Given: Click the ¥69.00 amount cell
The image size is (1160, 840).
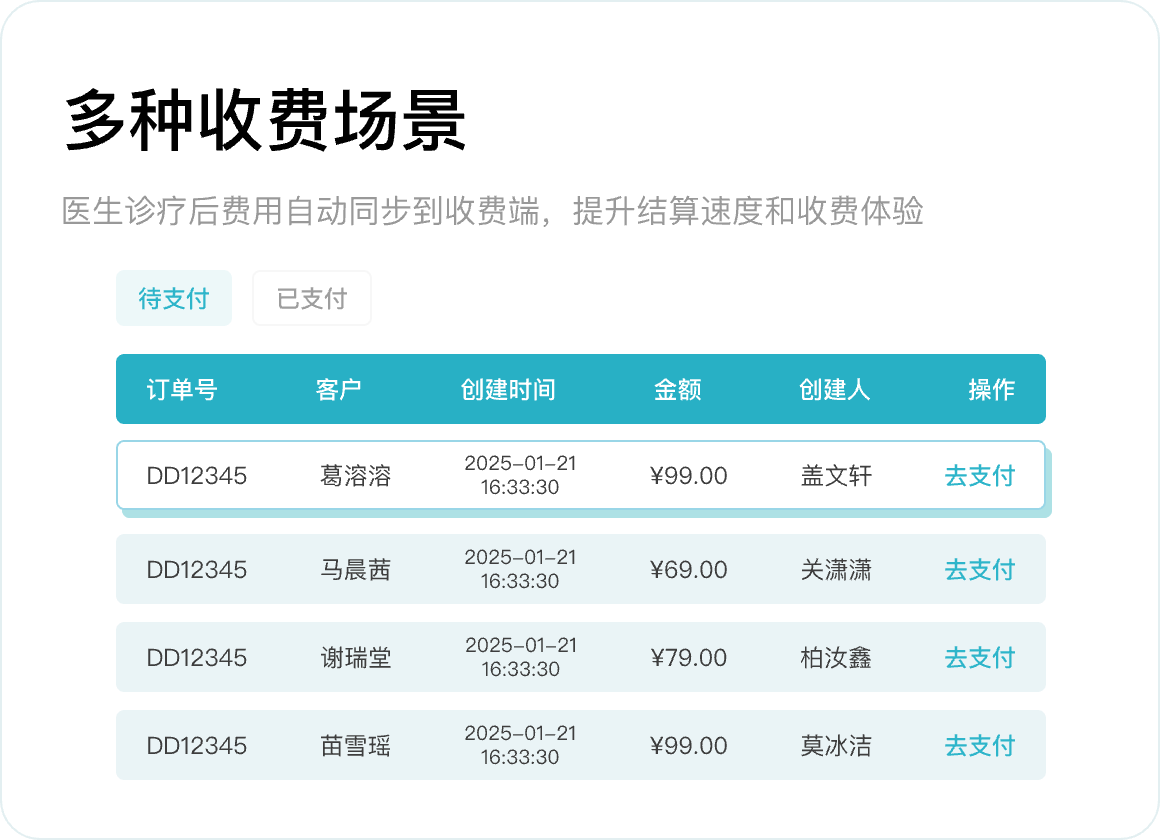Looking at the screenshot, I should click(x=688, y=570).
